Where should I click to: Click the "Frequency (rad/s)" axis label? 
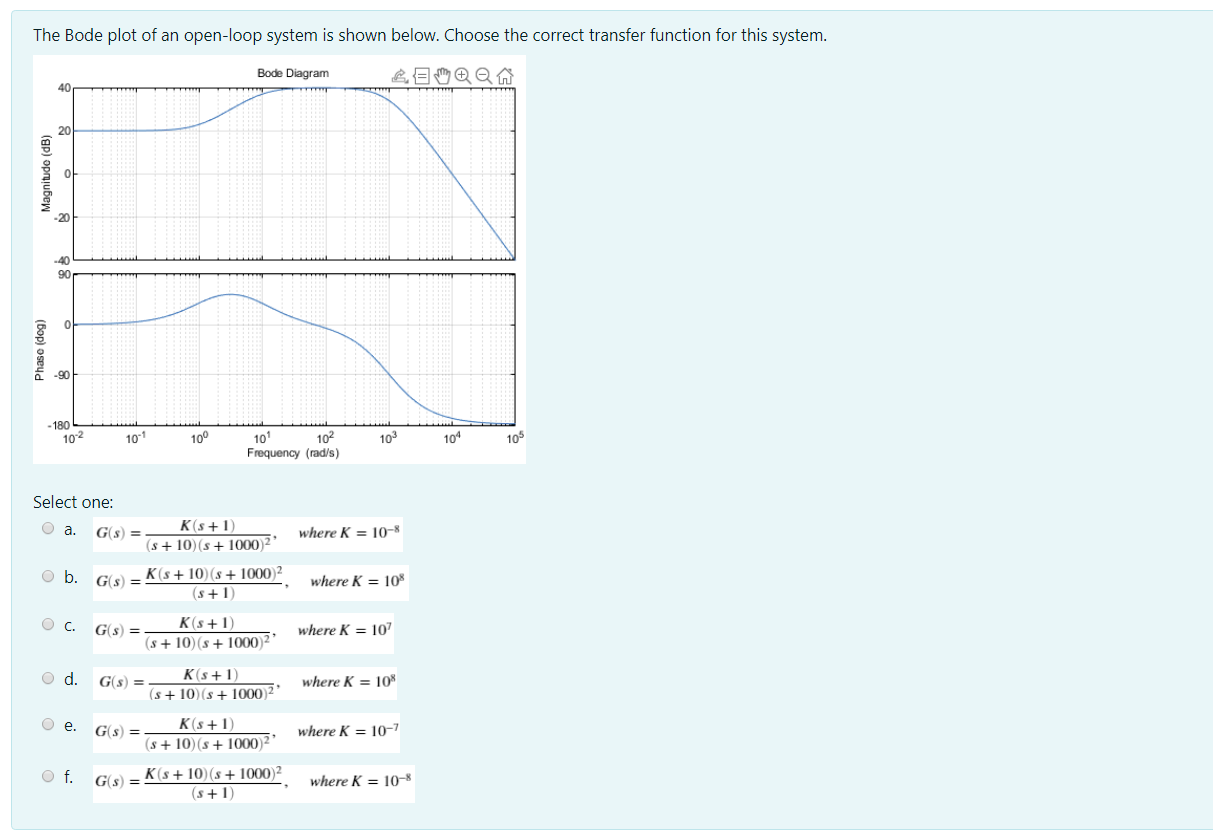coord(293,453)
